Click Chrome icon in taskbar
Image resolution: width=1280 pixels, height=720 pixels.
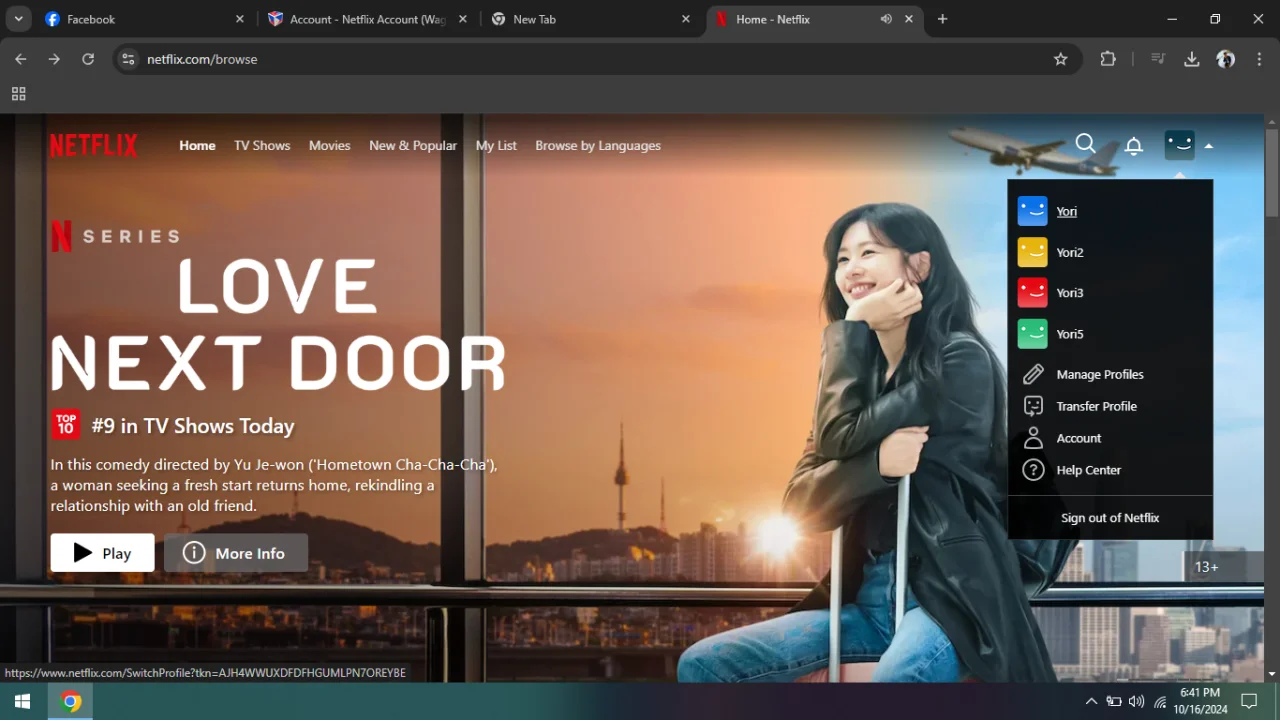pos(71,701)
